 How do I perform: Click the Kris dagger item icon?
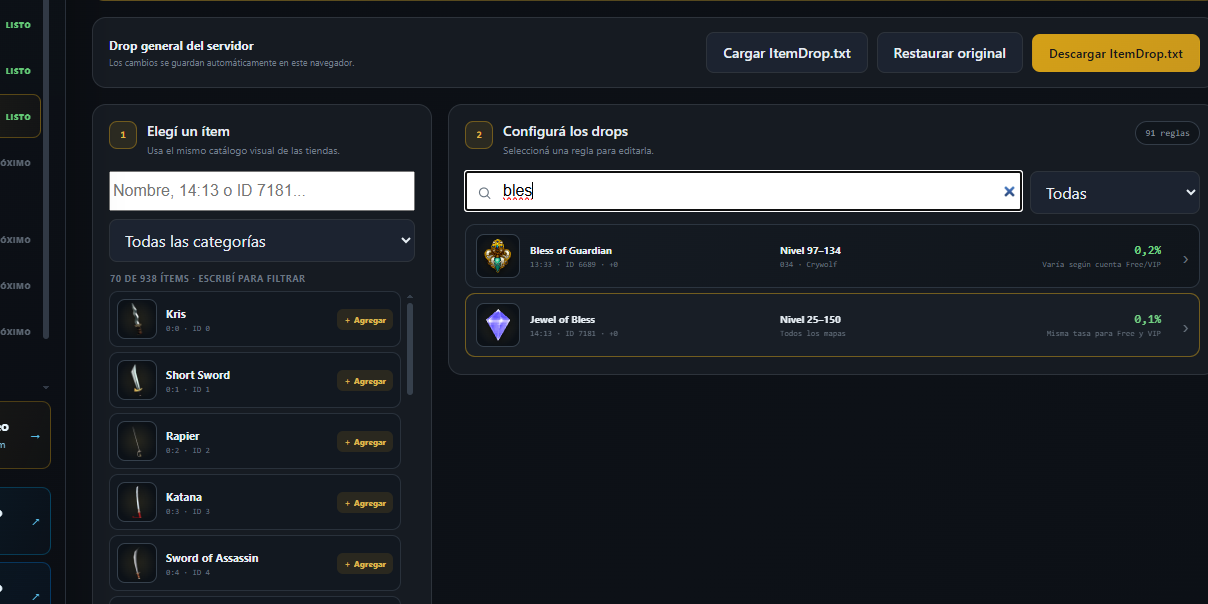(x=137, y=319)
